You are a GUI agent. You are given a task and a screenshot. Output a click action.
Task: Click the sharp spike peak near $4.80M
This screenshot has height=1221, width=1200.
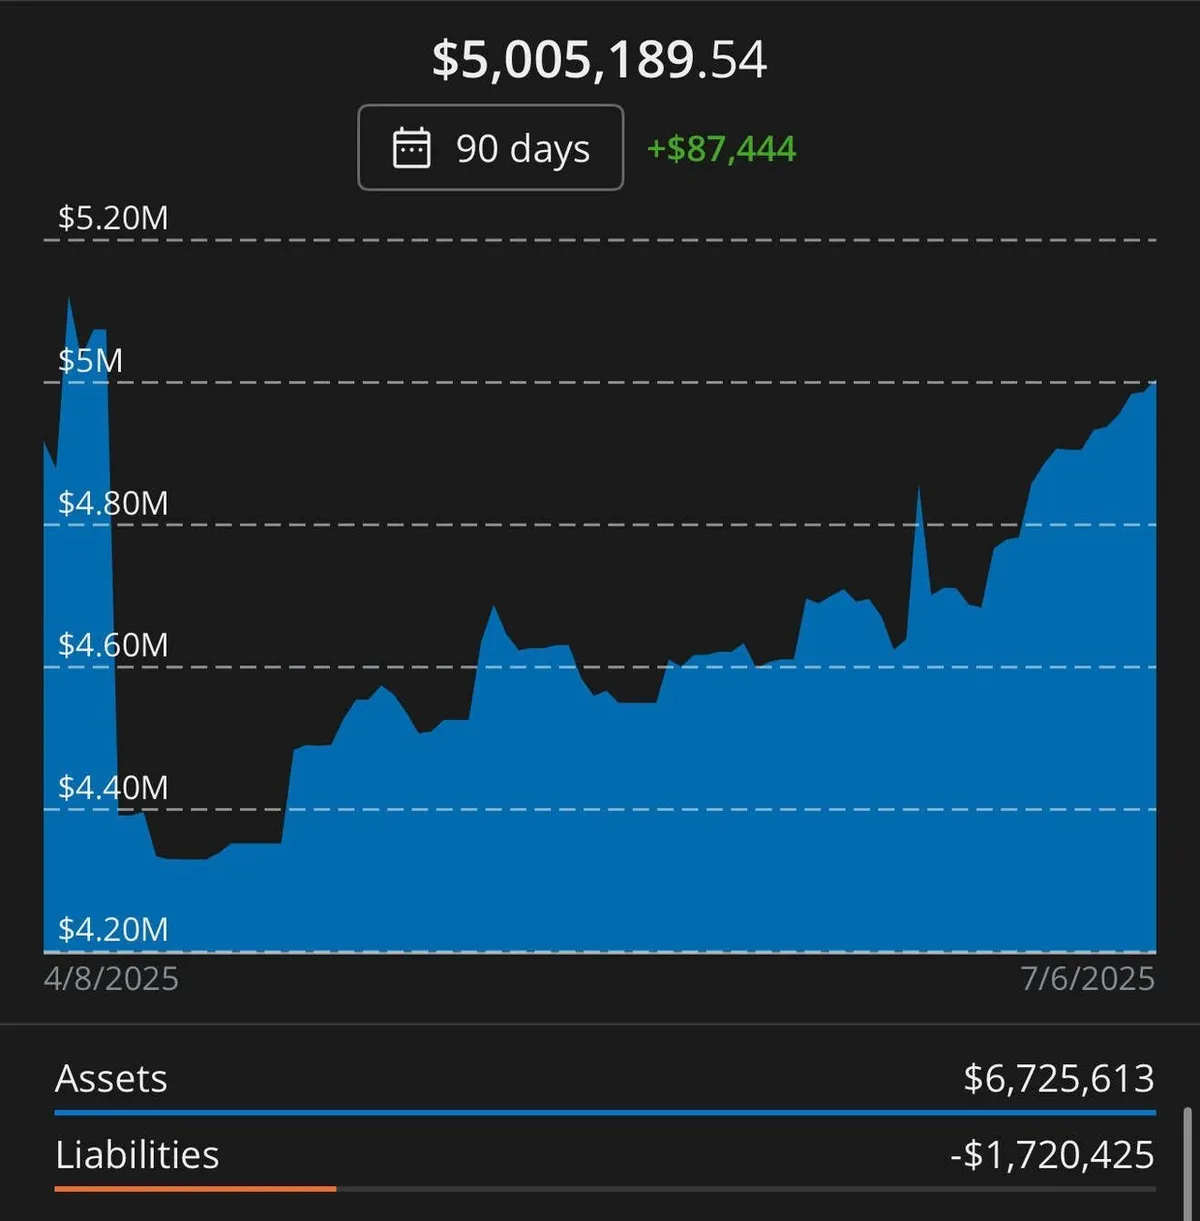(x=919, y=489)
